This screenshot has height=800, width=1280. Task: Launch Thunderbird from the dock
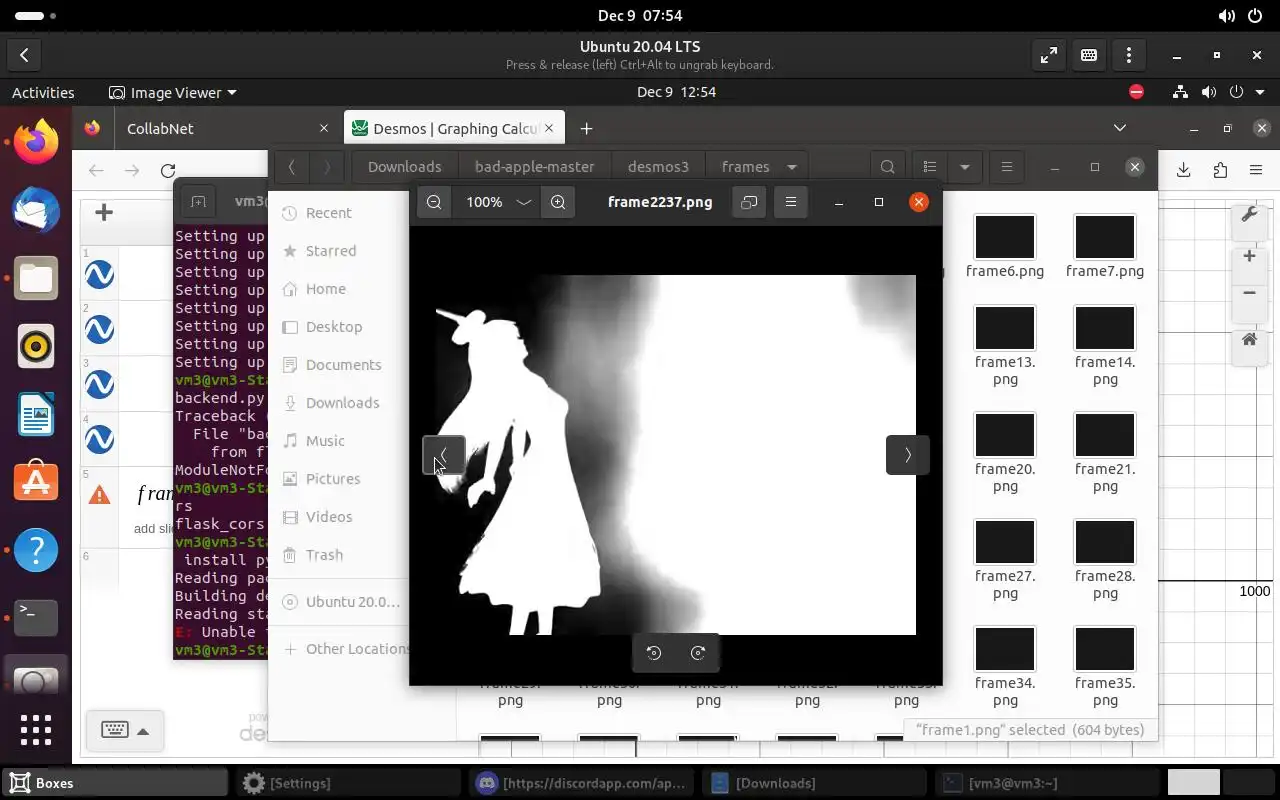coord(36,211)
